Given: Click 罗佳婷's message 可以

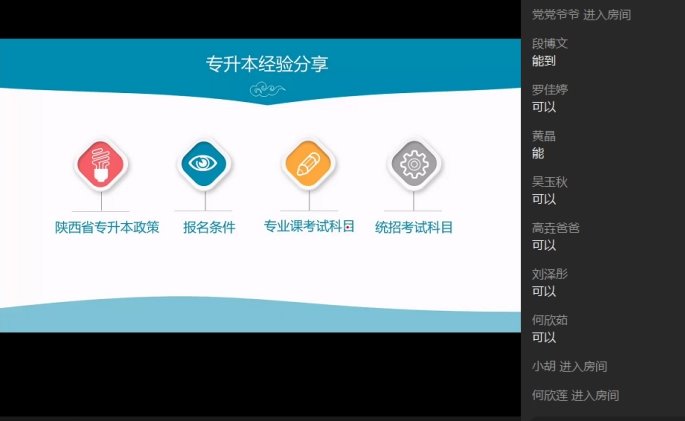Looking at the screenshot, I should [x=544, y=107].
